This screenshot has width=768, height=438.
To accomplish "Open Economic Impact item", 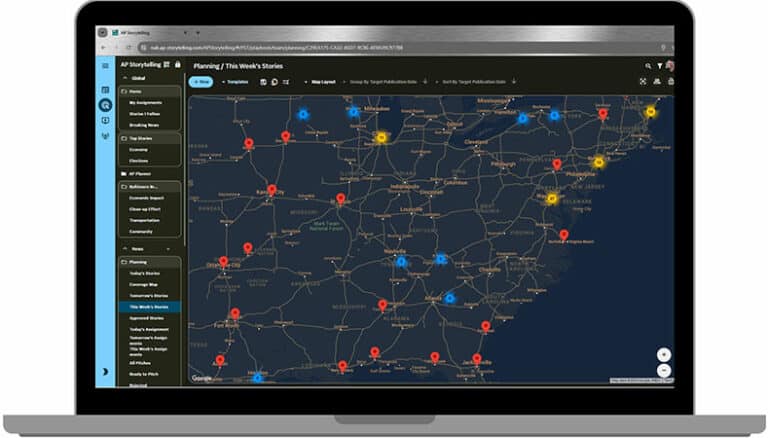I will point(146,198).
